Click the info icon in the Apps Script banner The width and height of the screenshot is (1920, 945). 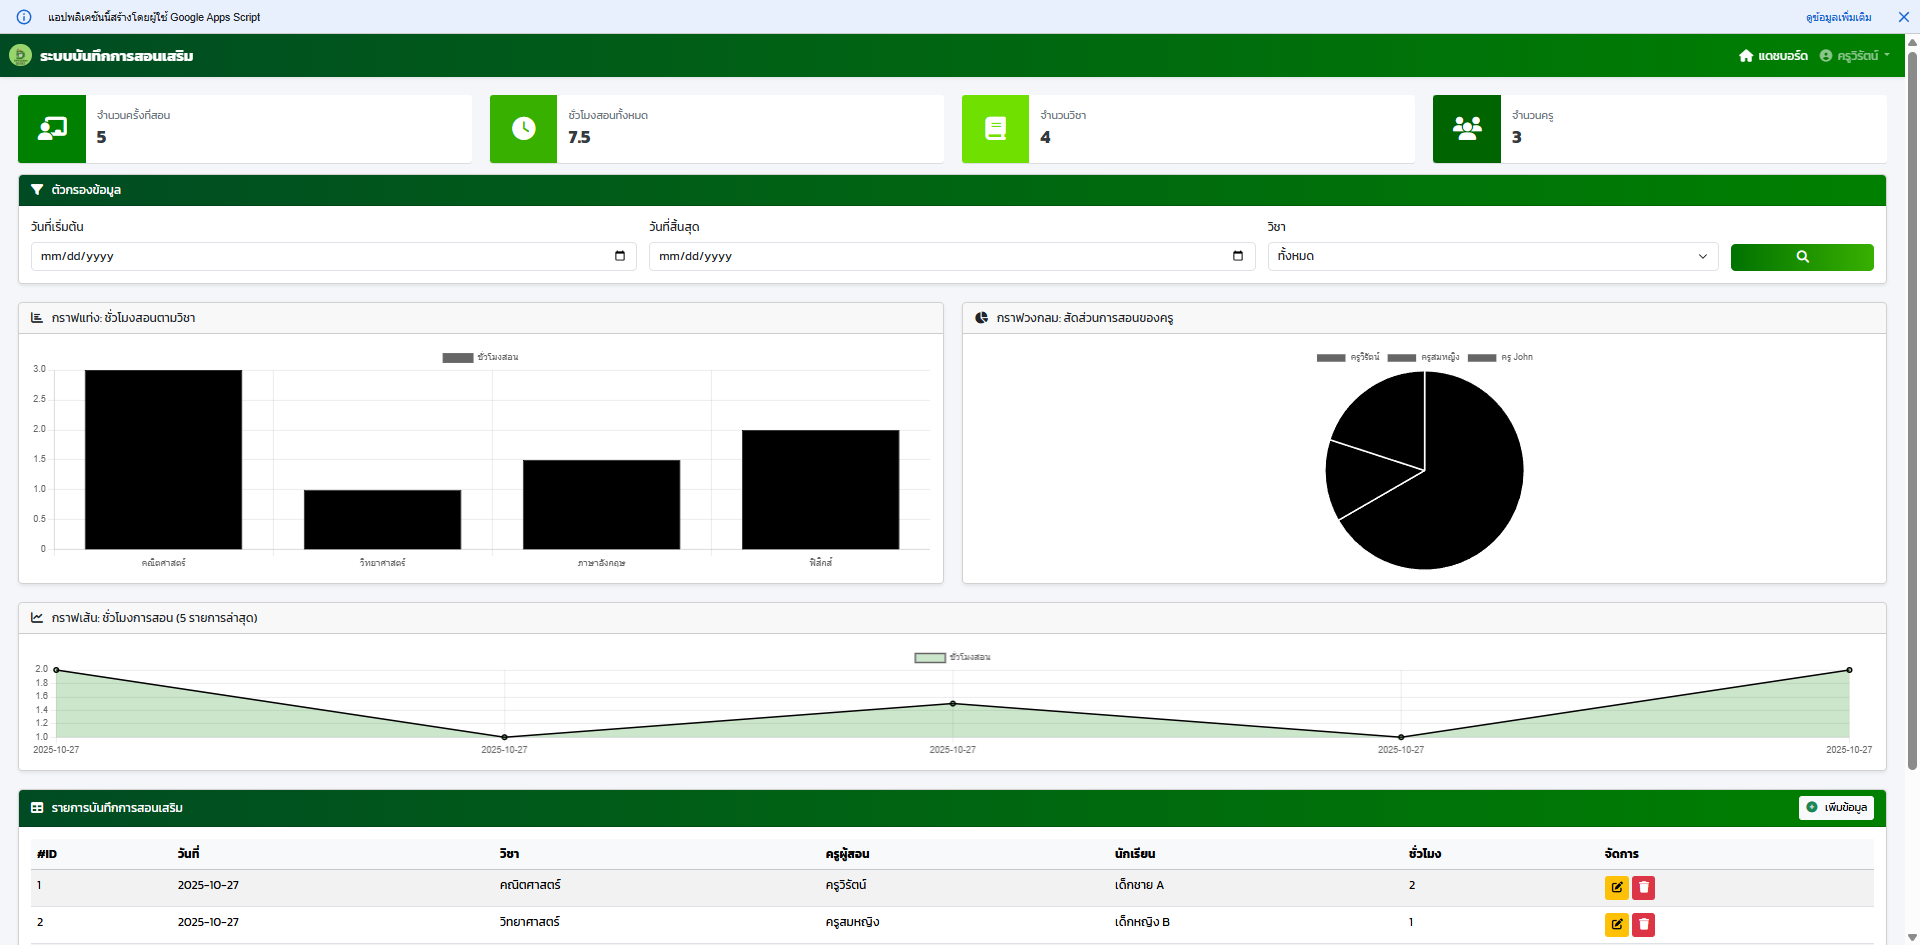tap(24, 17)
